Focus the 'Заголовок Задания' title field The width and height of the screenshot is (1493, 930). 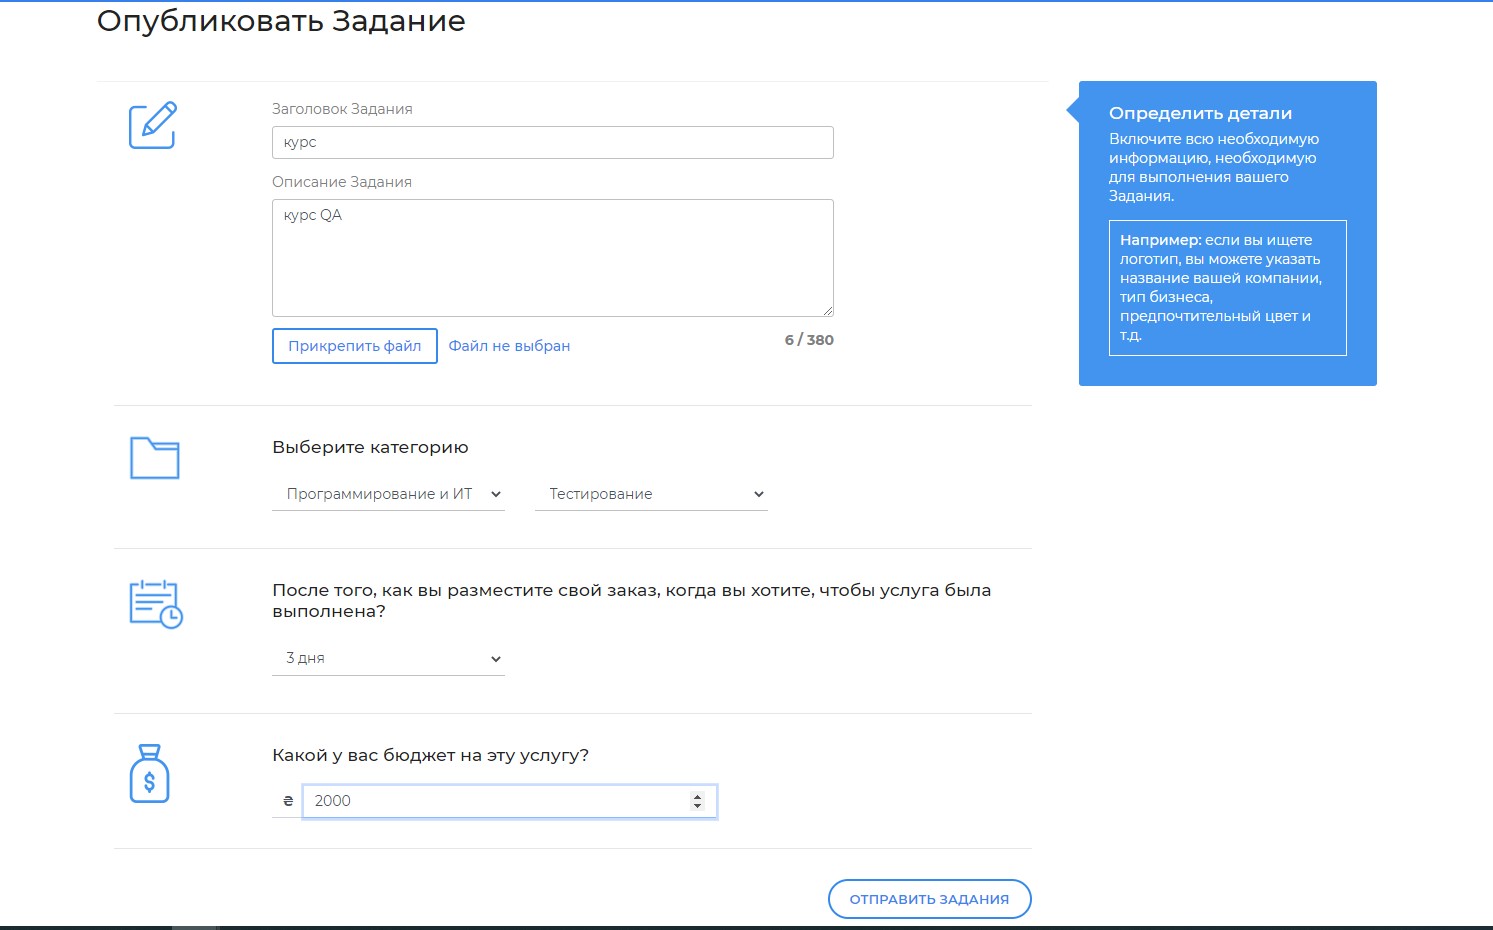(x=552, y=142)
